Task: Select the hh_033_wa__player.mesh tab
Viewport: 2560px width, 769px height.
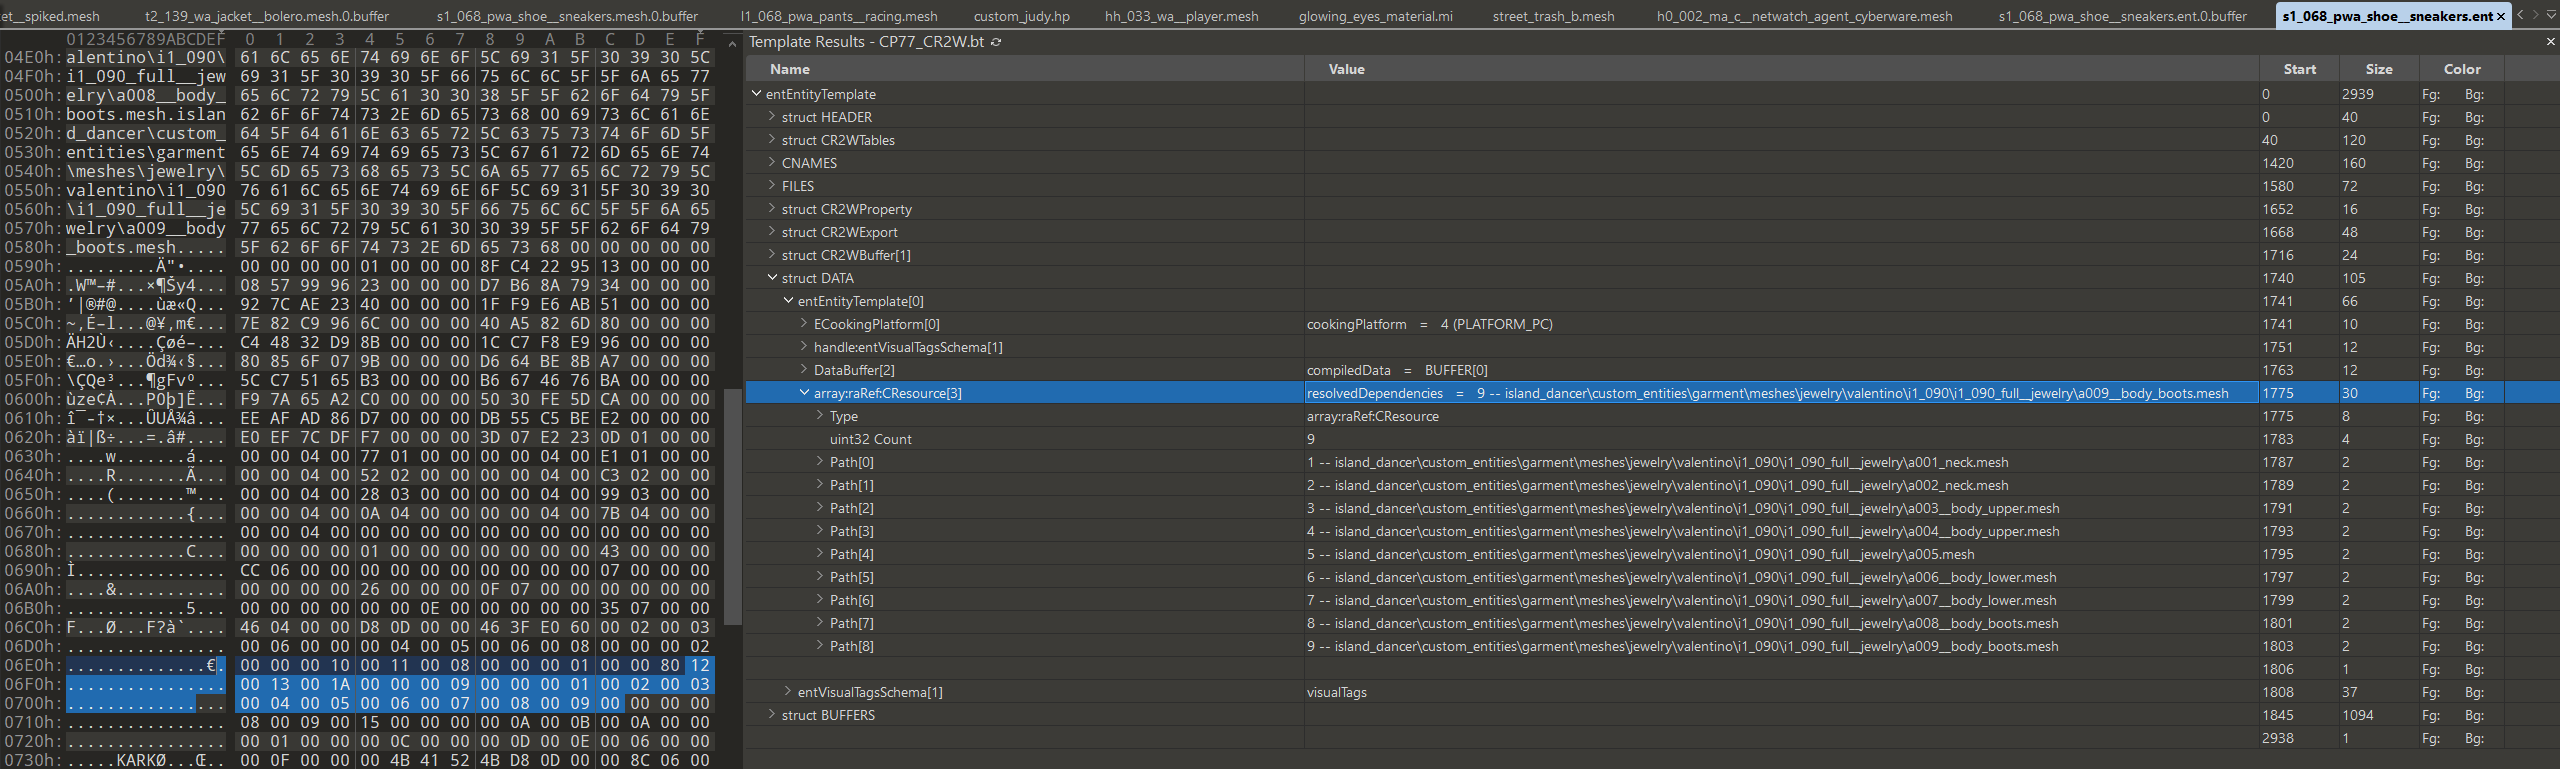Action: tap(1182, 16)
